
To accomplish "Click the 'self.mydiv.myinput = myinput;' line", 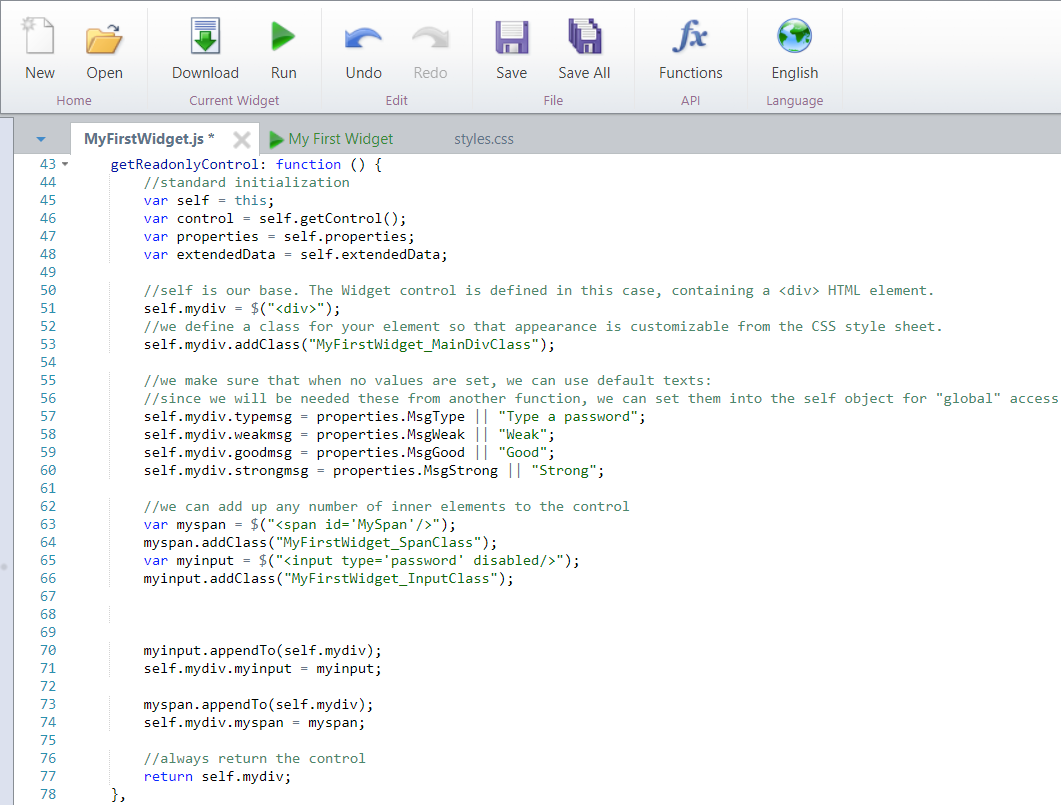I will 263,669.
